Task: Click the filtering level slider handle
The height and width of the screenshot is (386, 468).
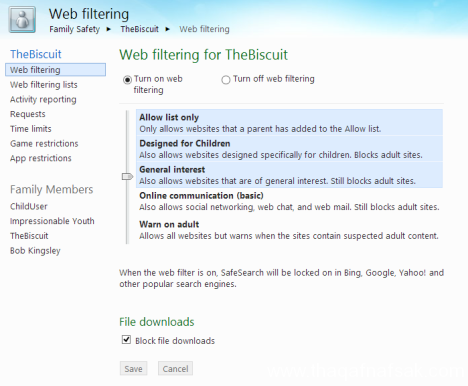Action: pyautogui.click(x=127, y=176)
